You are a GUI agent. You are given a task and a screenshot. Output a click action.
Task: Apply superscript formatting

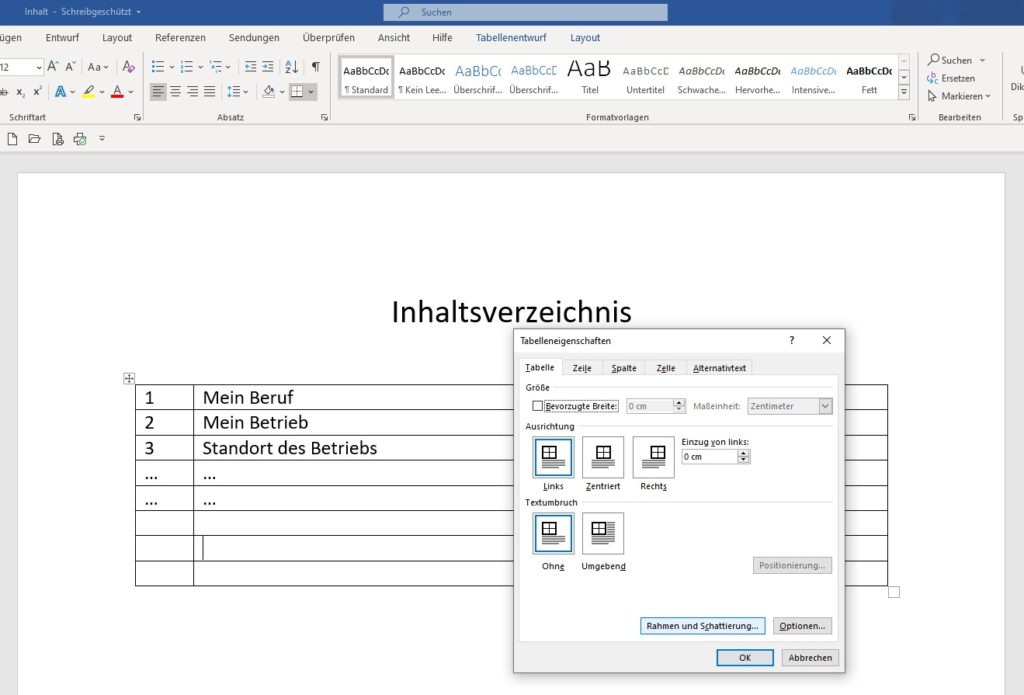pyautogui.click(x=37, y=91)
